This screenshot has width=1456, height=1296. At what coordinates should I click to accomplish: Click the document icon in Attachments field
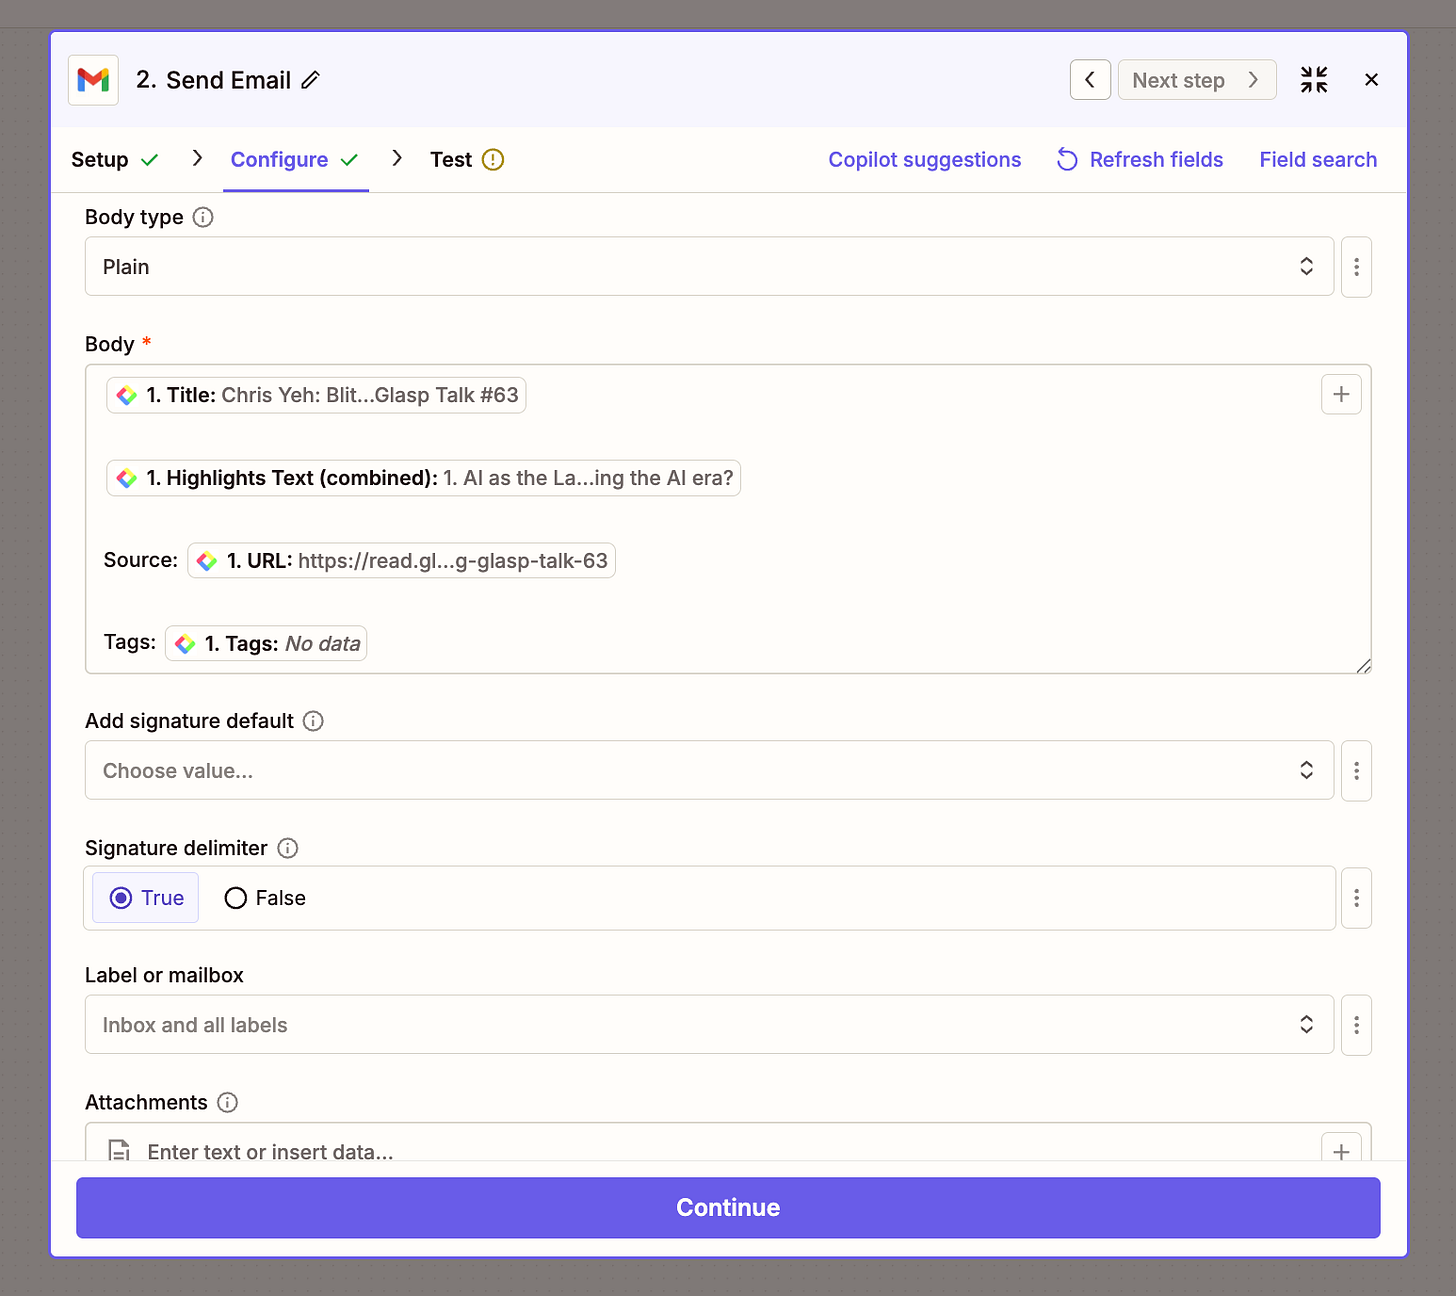(x=119, y=1150)
